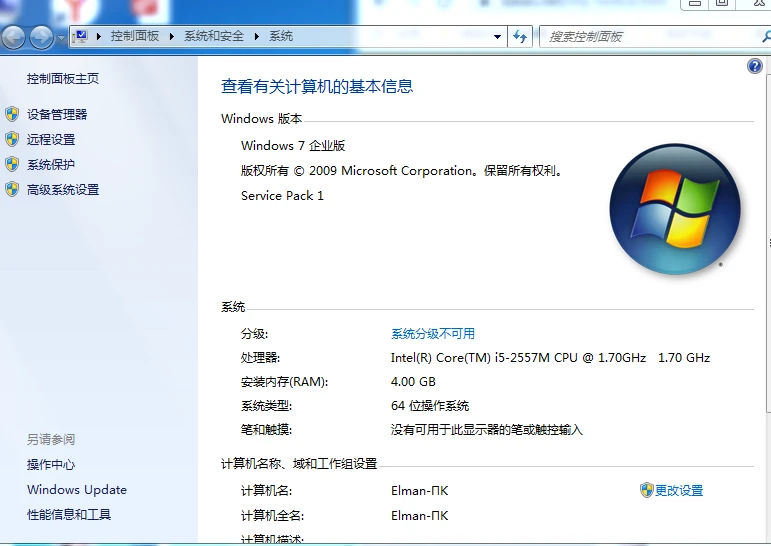Click the 系统分级不可用 rating link

(432, 334)
